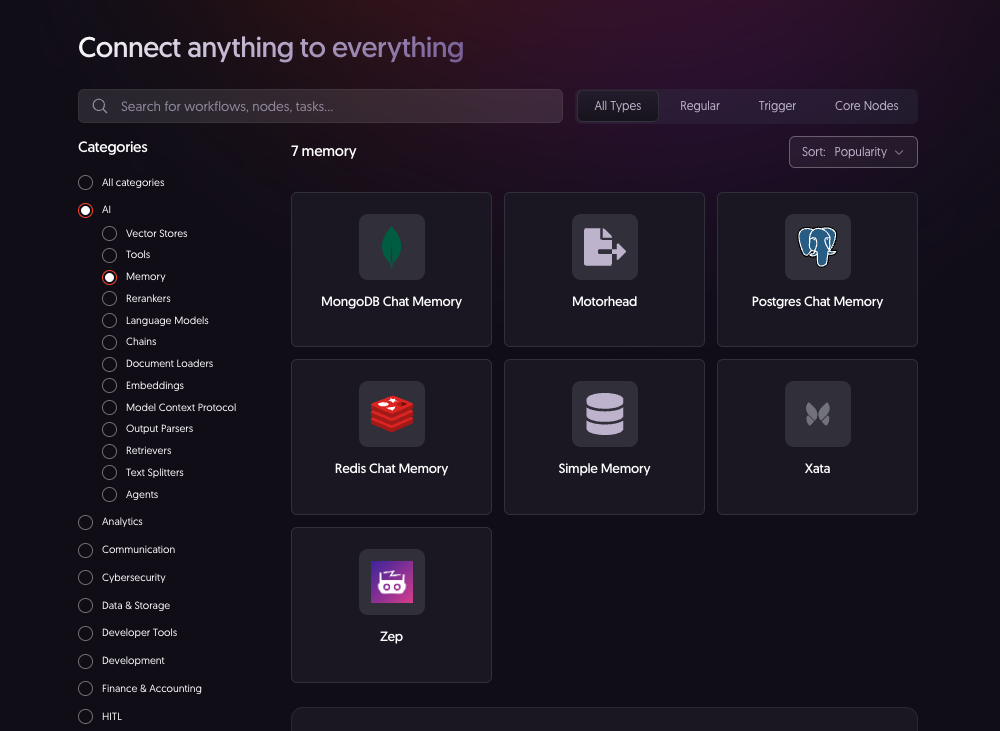Select the All categories radio button
The image size is (1000, 731).
(85, 182)
